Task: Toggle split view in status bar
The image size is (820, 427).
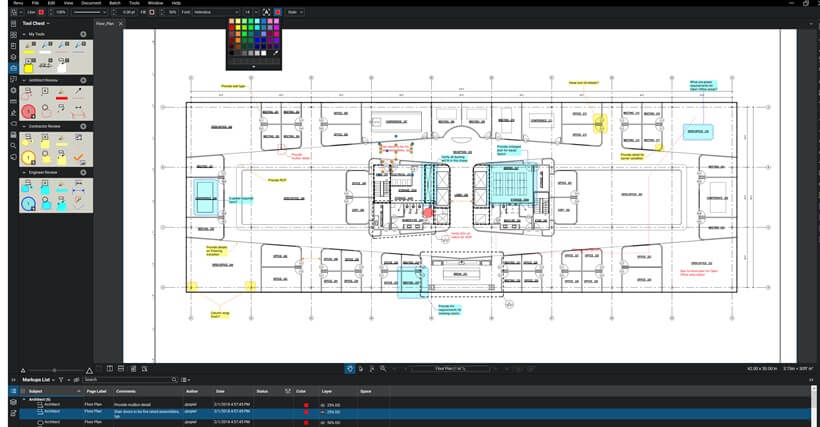Action: pyautogui.click(x=110, y=369)
